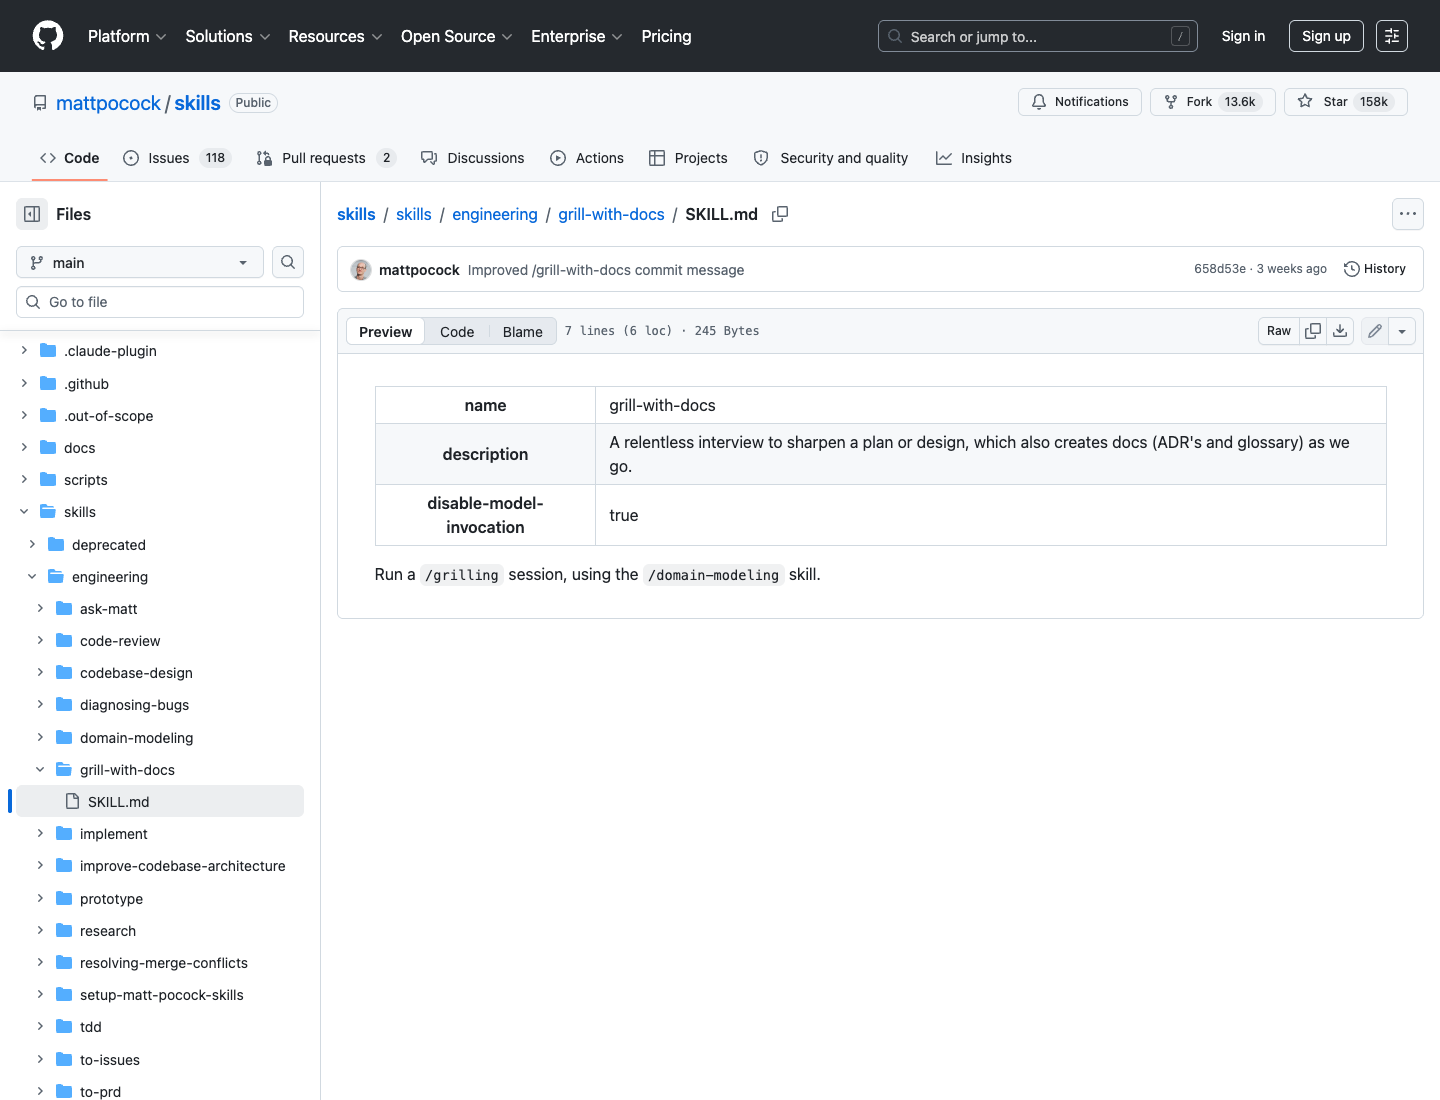
Task: Click the Search or jump to field
Action: click(x=1038, y=36)
